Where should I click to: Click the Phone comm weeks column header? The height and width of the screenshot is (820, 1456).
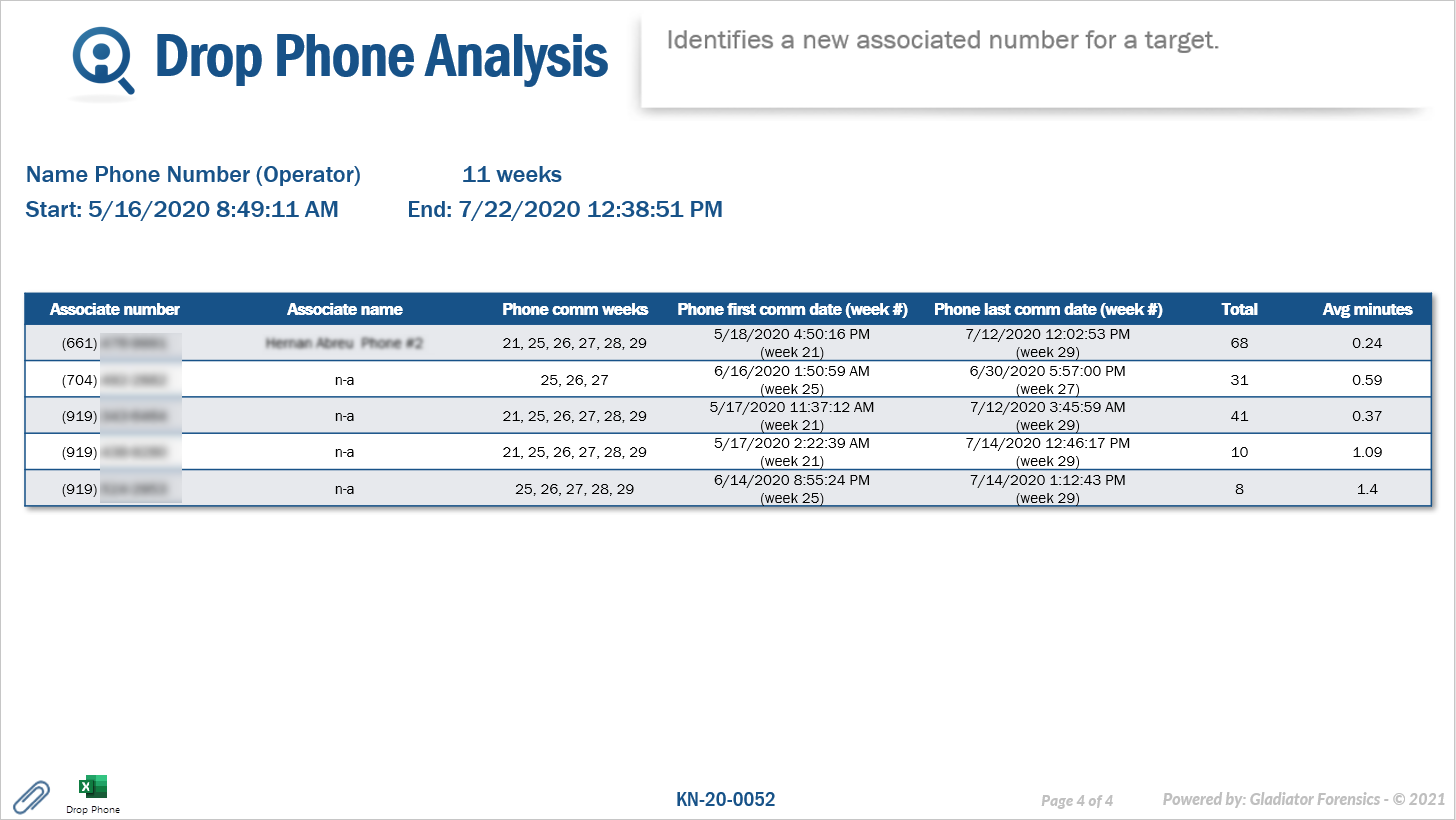tap(575, 309)
